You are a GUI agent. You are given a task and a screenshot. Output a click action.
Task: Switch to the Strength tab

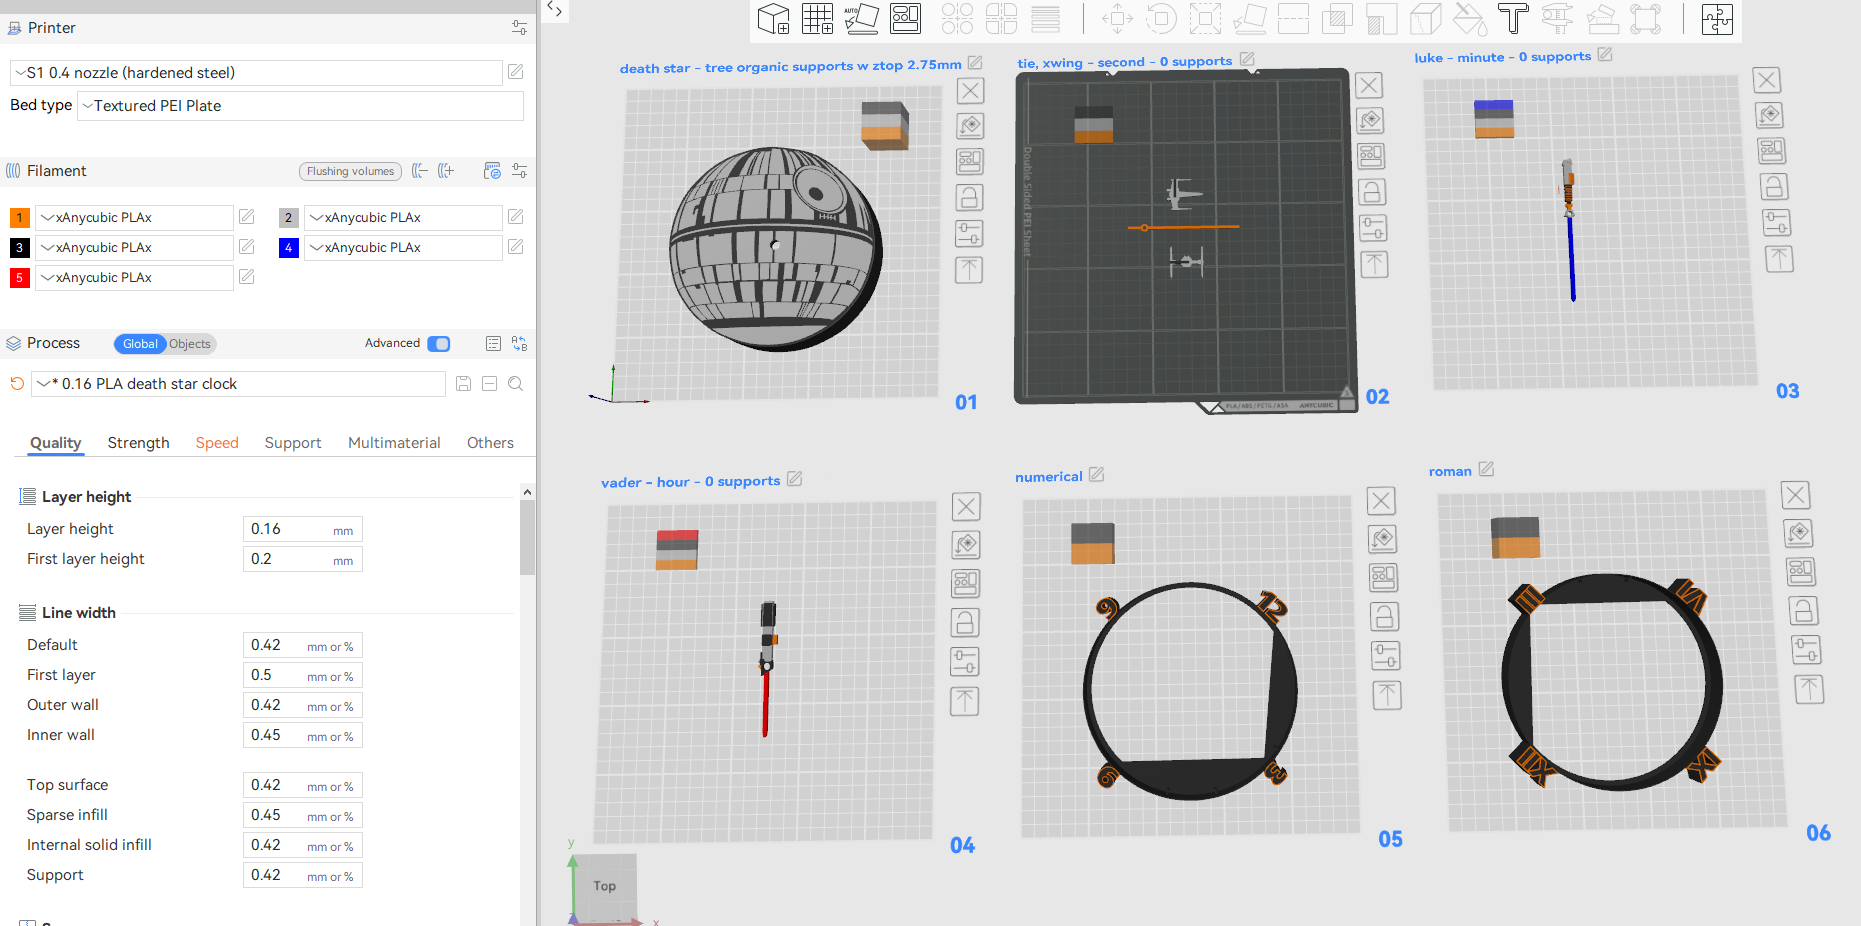click(138, 443)
